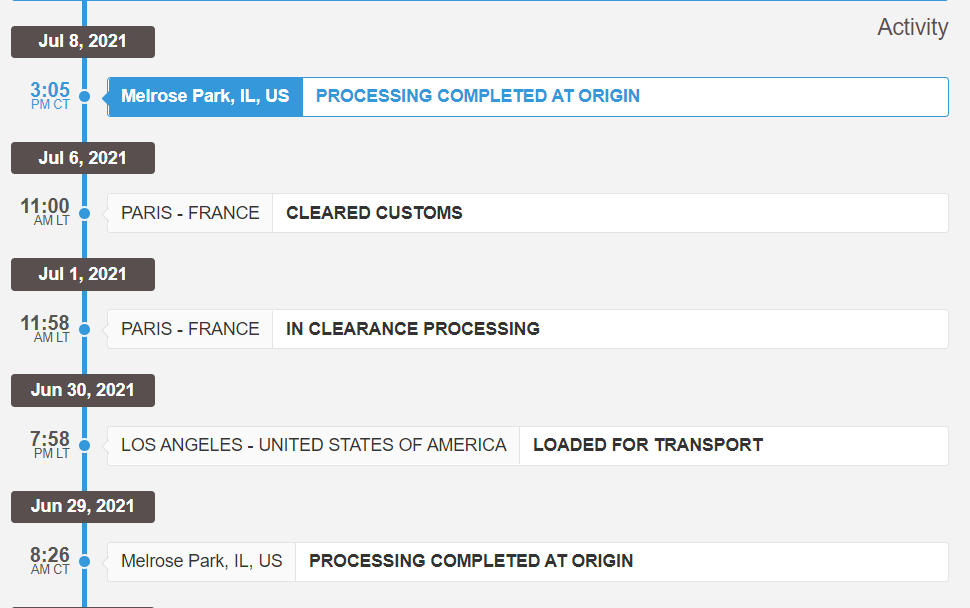The height and width of the screenshot is (608, 970).
Task: Select the Jul 8, 2021 date badge
Action: [83, 42]
